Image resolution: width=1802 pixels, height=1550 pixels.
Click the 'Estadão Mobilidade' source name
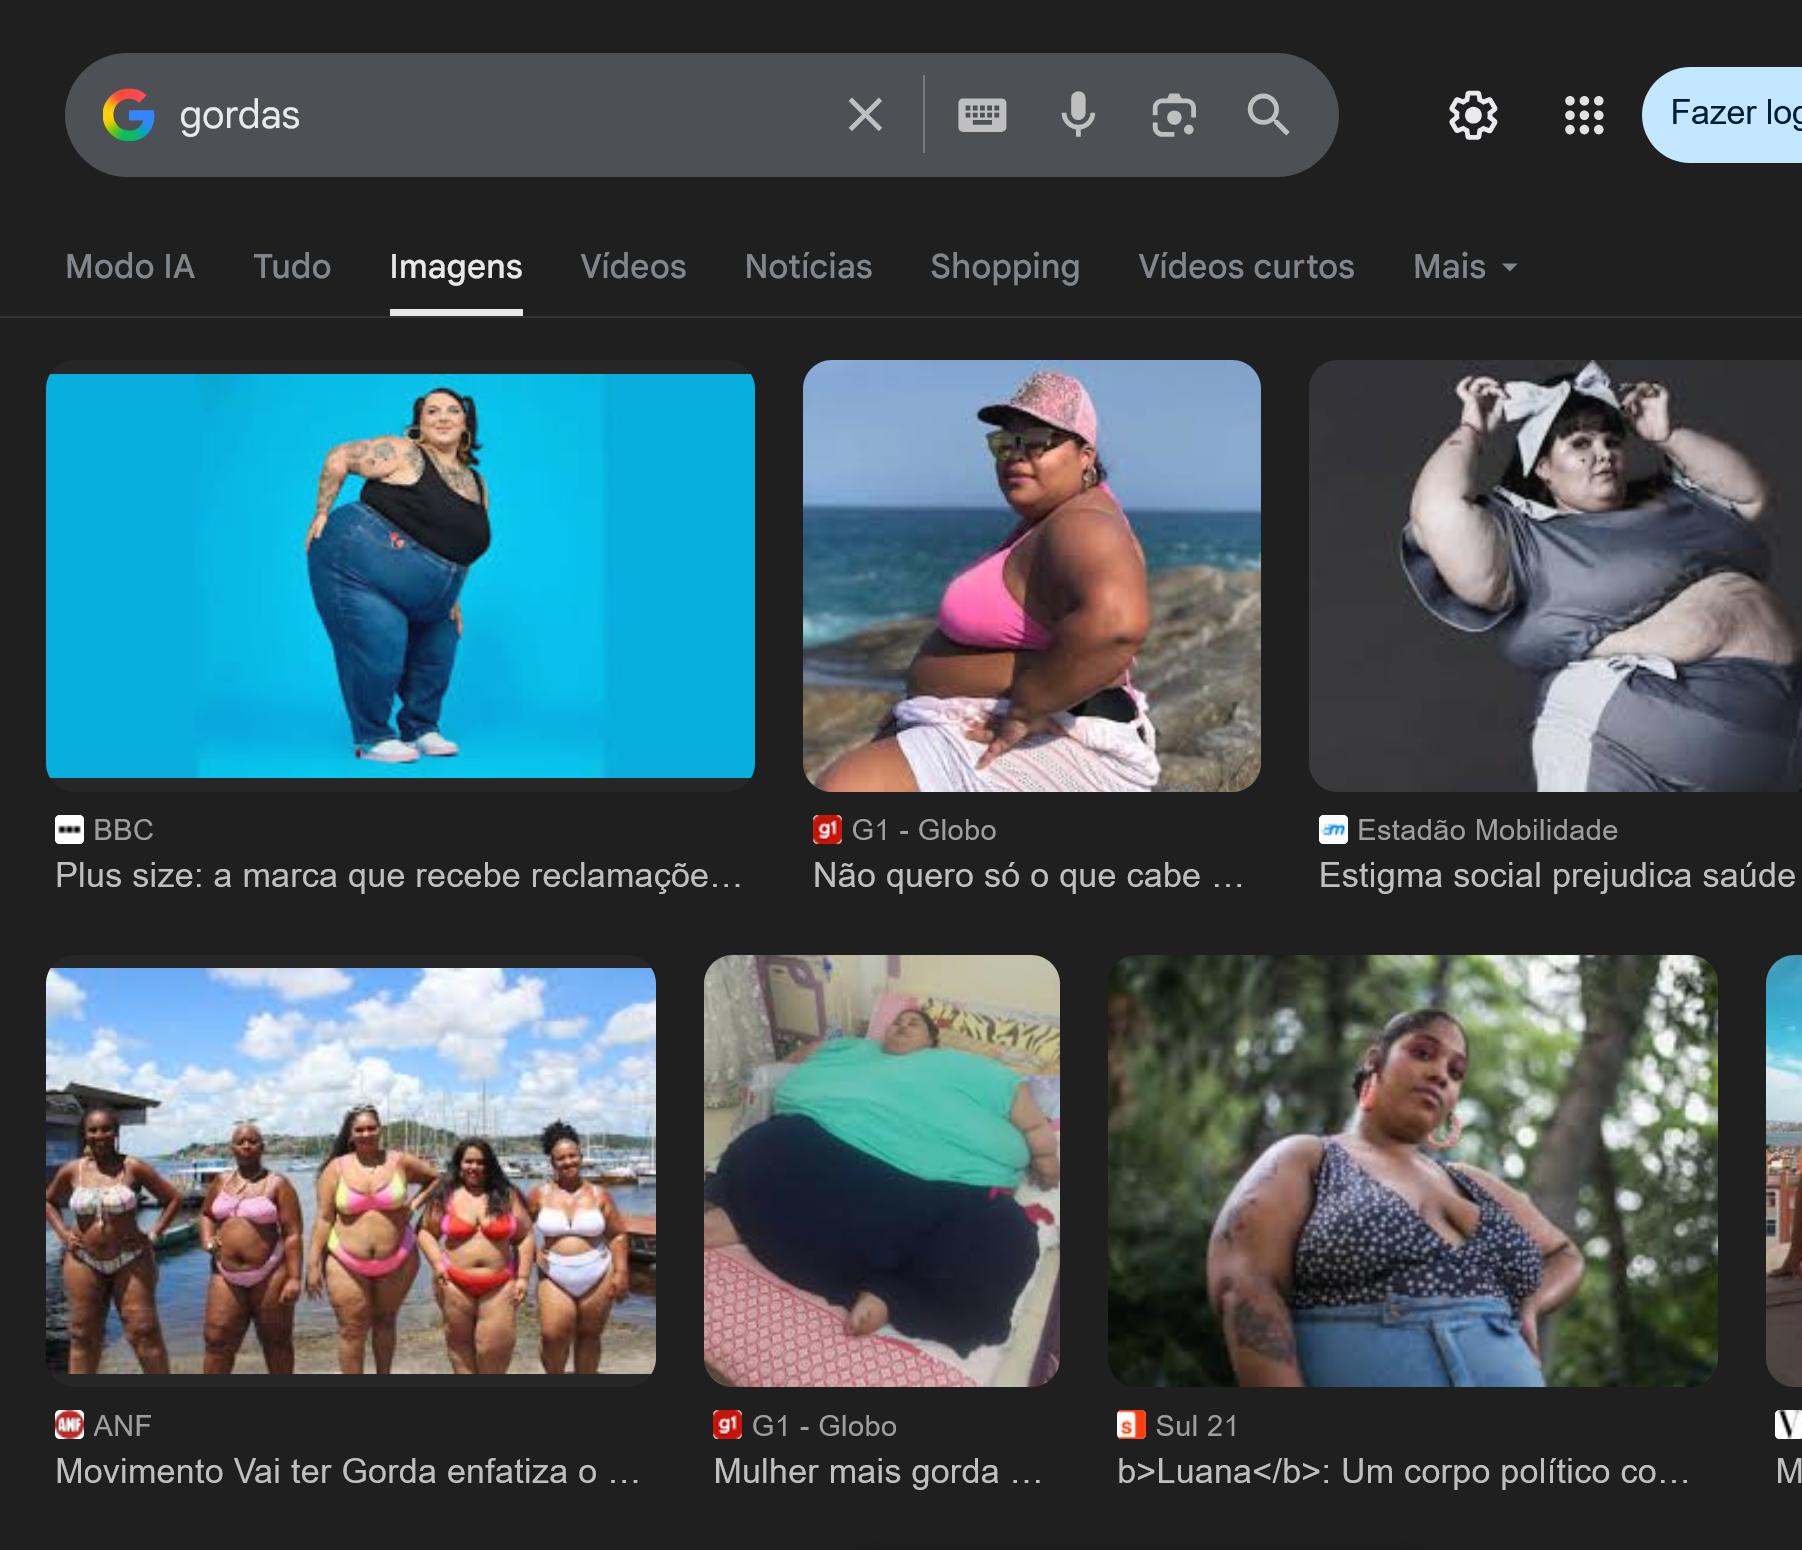1487,830
